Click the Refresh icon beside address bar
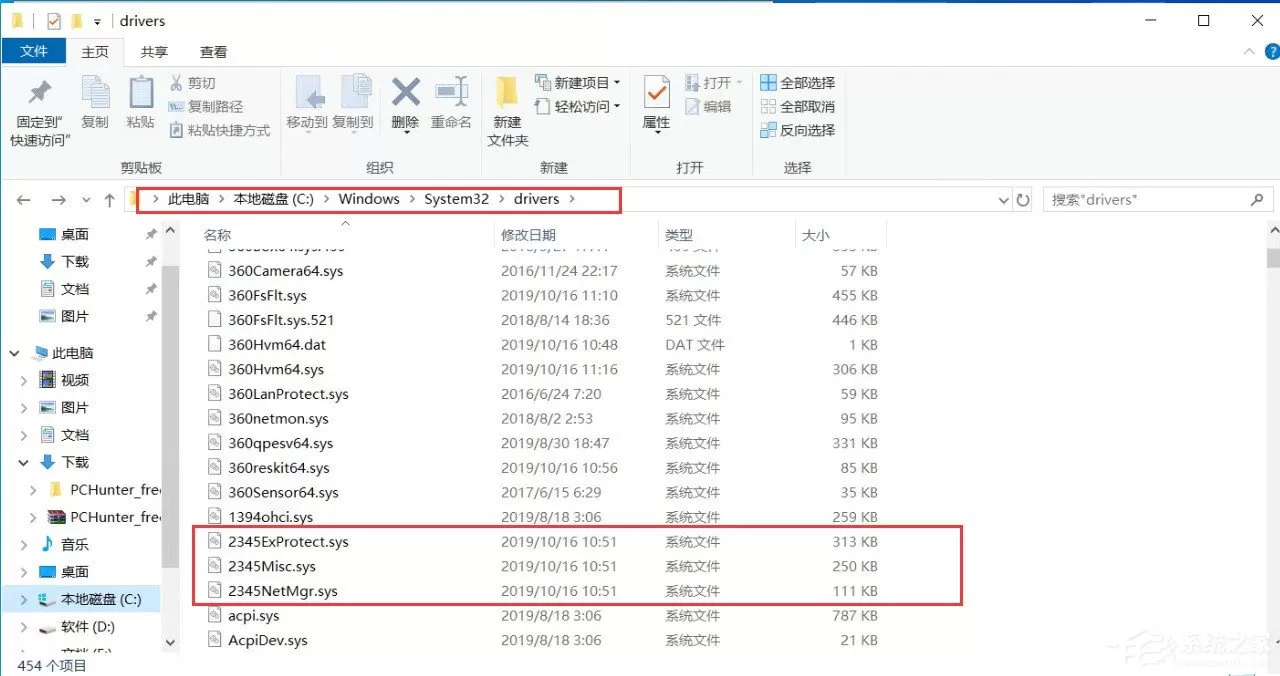This screenshot has width=1280, height=676. (x=1022, y=200)
